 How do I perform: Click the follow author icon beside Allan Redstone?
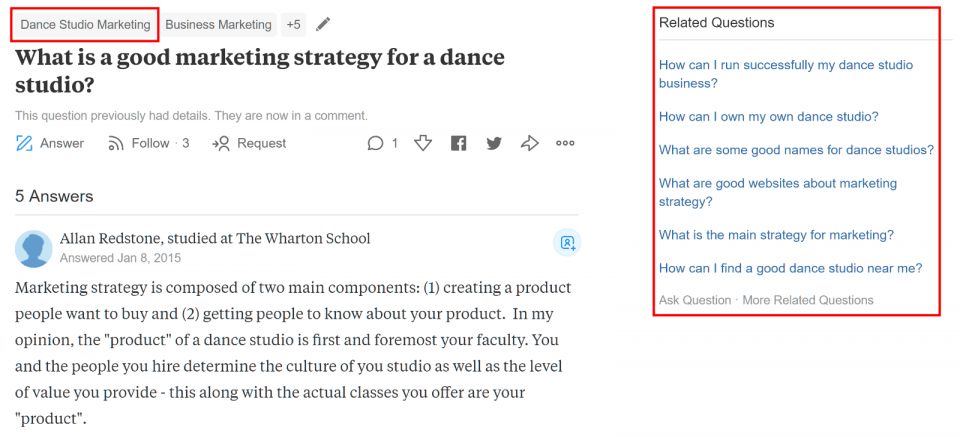[567, 242]
